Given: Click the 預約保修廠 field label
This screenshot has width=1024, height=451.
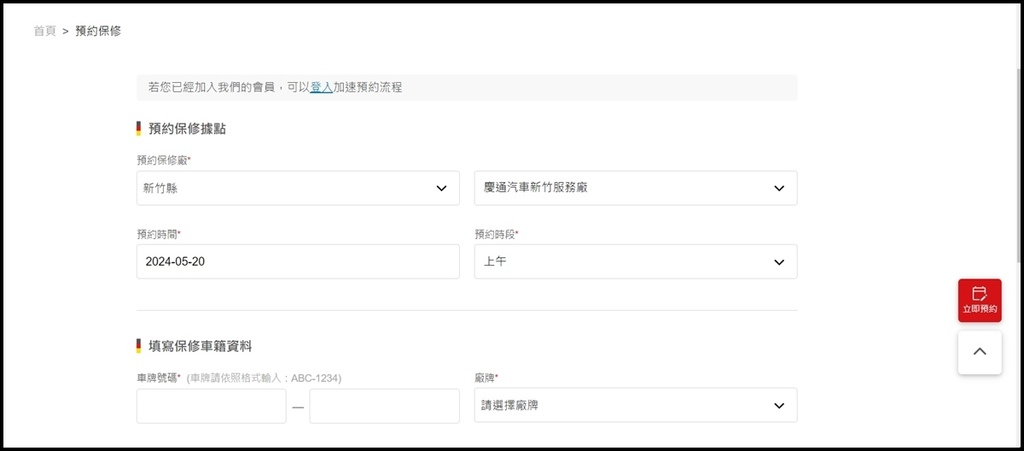Looking at the screenshot, I should 163,161.
